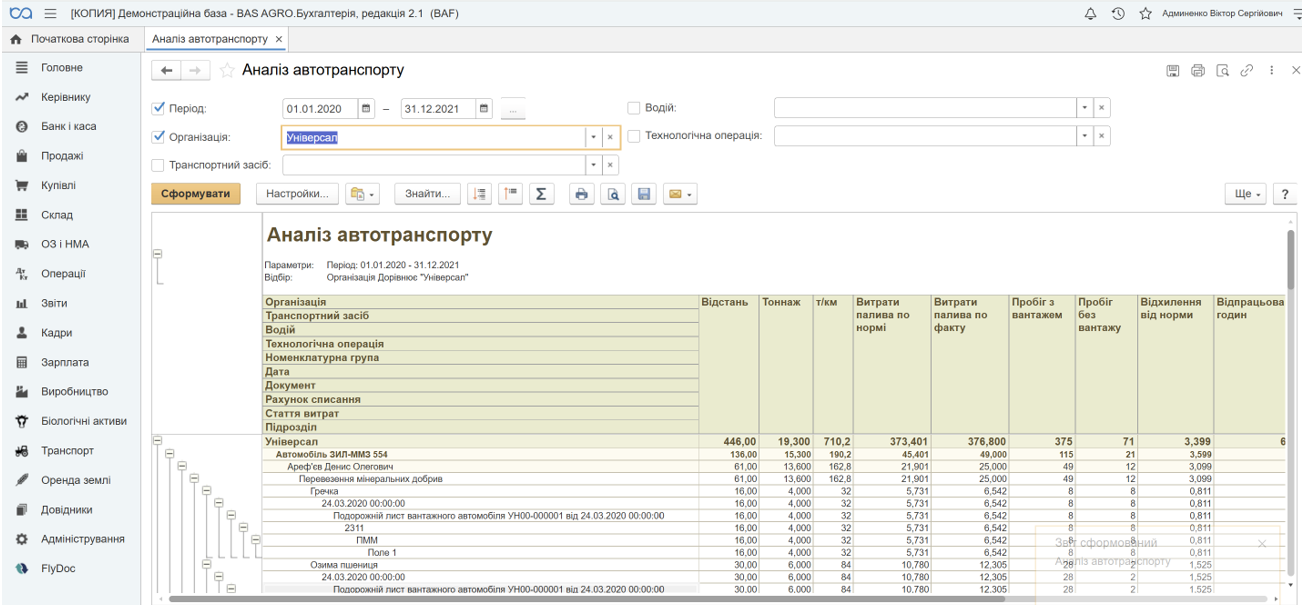
Task: Collapse Автомобіль ЗИЛ-ММЗ 554 group
Action: coord(169,453)
